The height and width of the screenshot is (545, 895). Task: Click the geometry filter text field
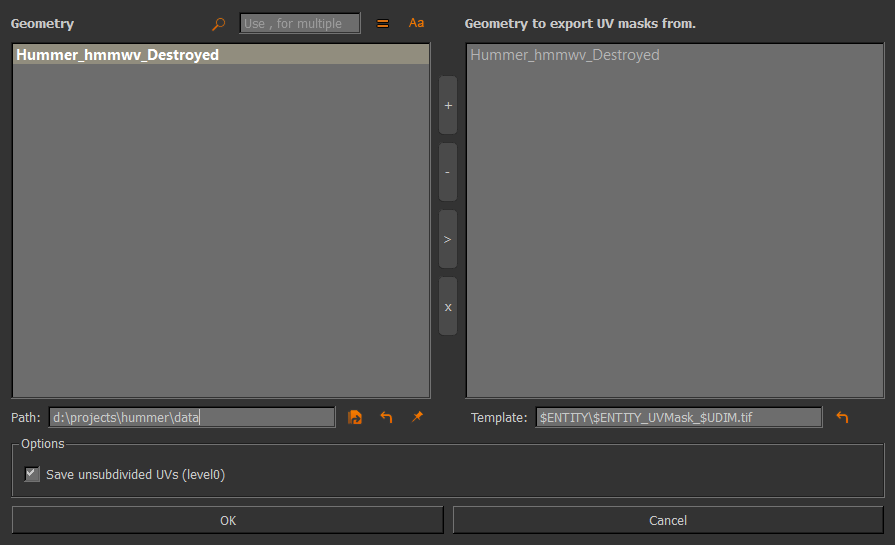299,23
